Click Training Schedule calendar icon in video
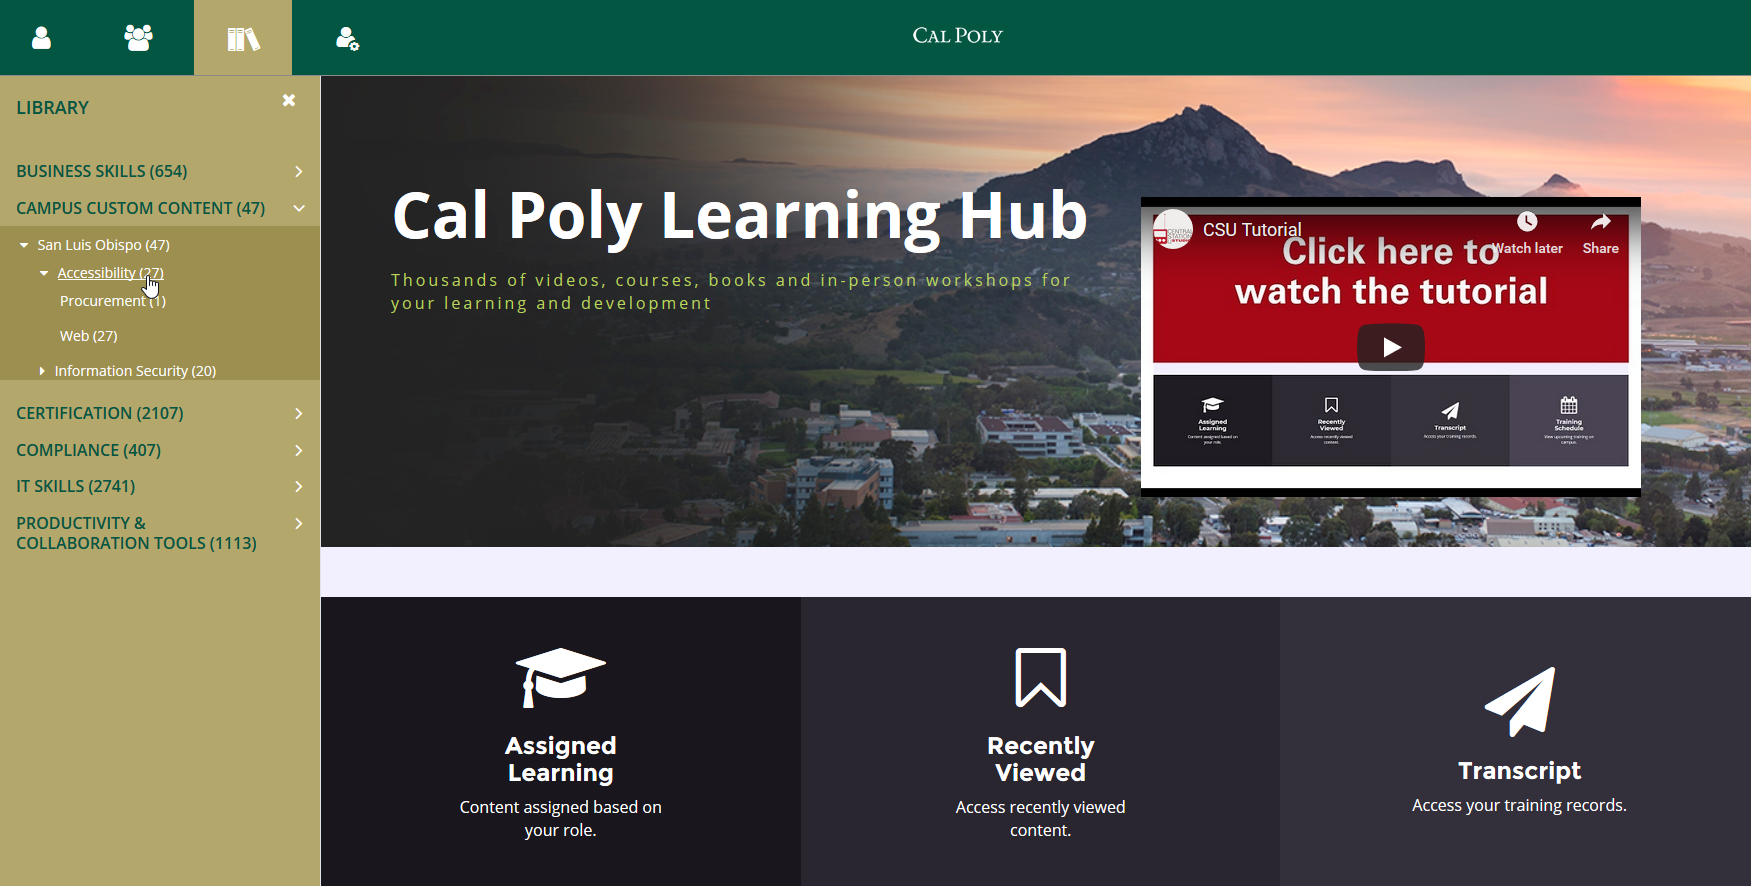The height and width of the screenshot is (886, 1751). [1569, 405]
